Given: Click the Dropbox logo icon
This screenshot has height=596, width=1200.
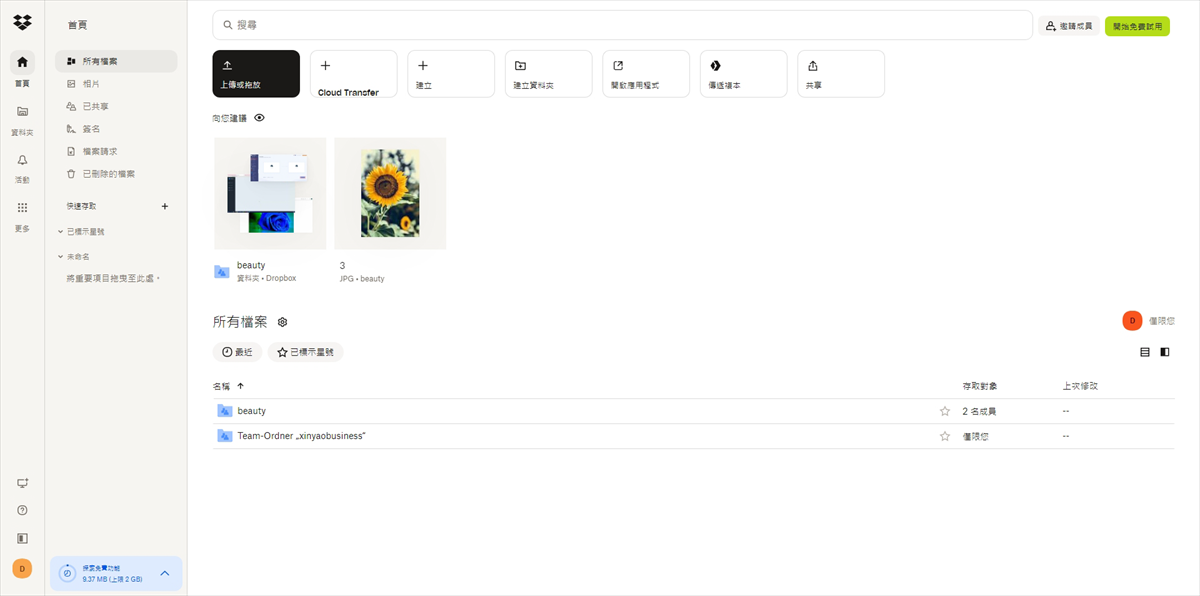Looking at the screenshot, I should tap(22, 20).
